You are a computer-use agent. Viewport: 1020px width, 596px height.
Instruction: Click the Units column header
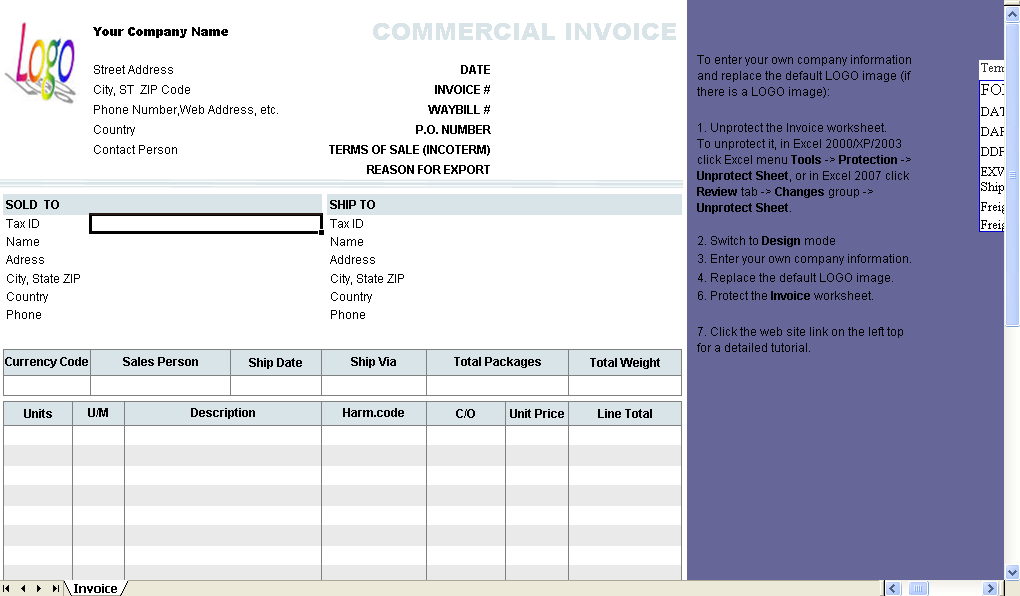pos(38,413)
